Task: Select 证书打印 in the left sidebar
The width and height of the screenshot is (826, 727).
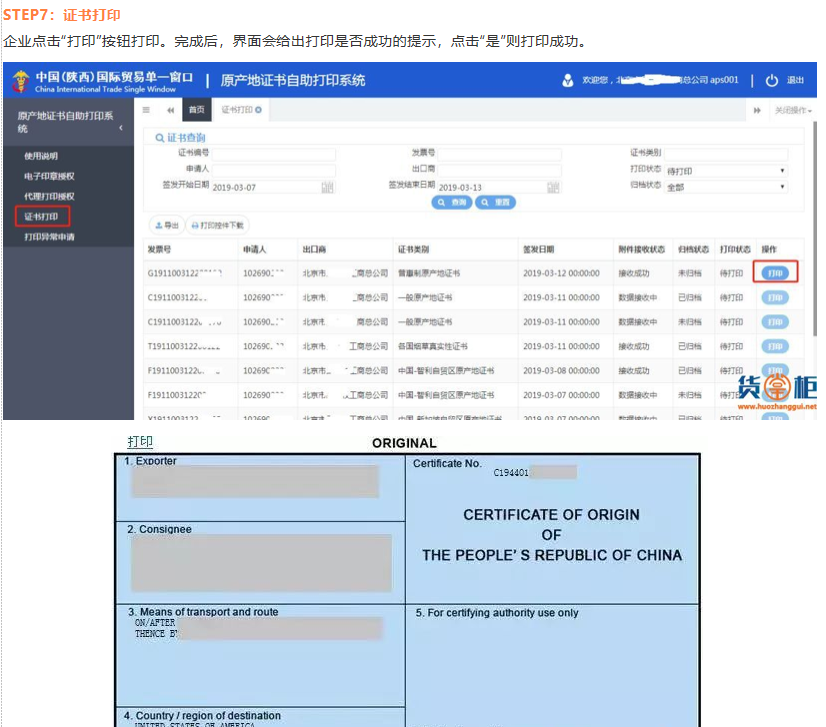Action: click(x=42, y=216)
